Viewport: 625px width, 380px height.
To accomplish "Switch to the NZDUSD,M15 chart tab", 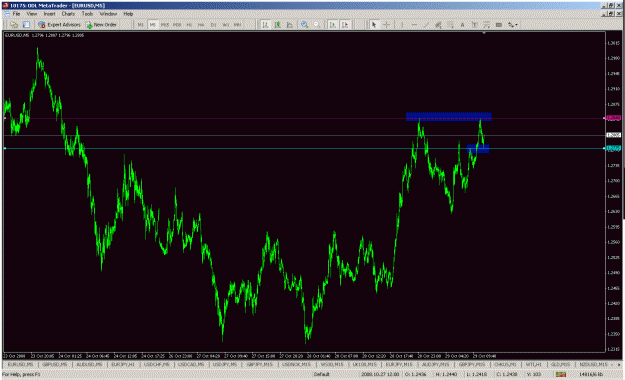I will tap(594, 364).
